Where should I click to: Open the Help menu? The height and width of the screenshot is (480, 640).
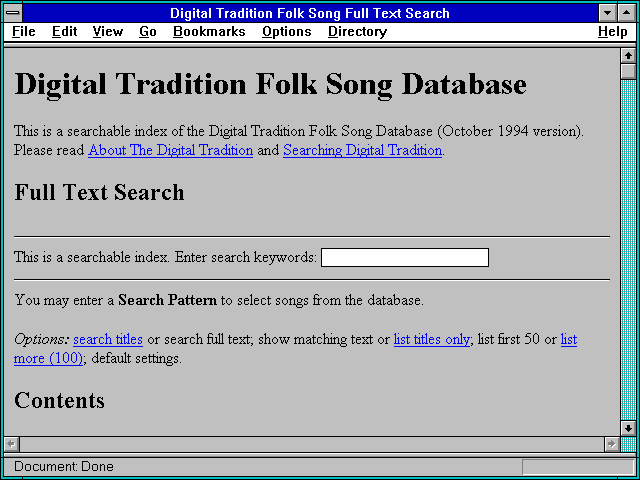613,32
